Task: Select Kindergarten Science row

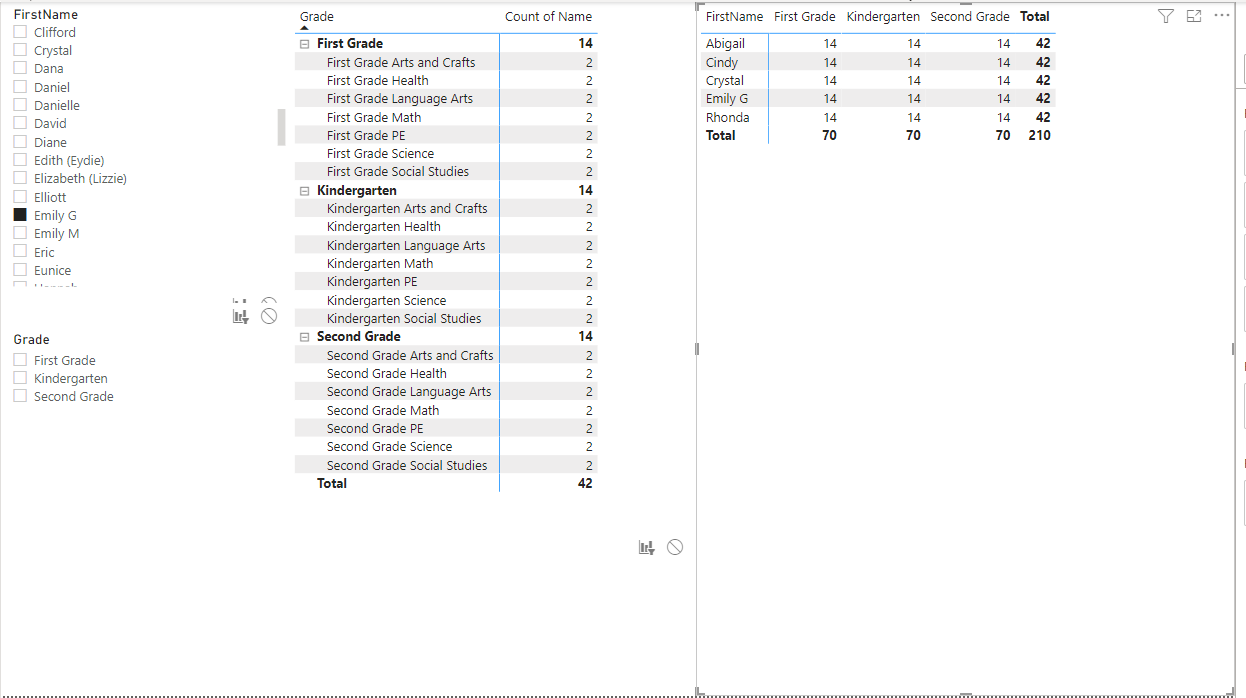Action: coord(446,300)
